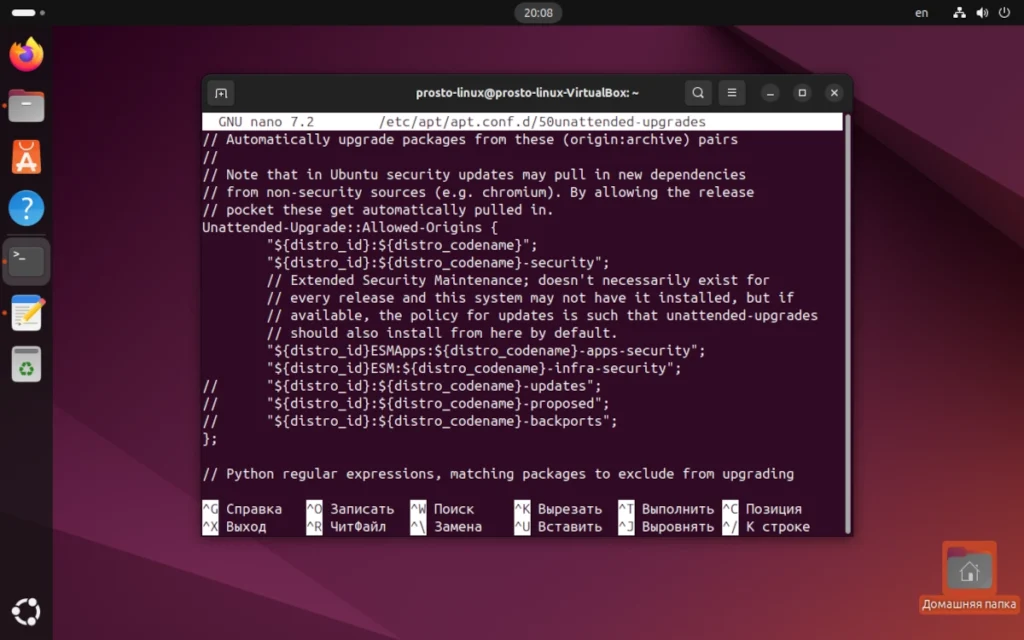Screen dimensions: 1024x640
Task: Click the commented '-backports' origin line
Action: pos(409,421)
